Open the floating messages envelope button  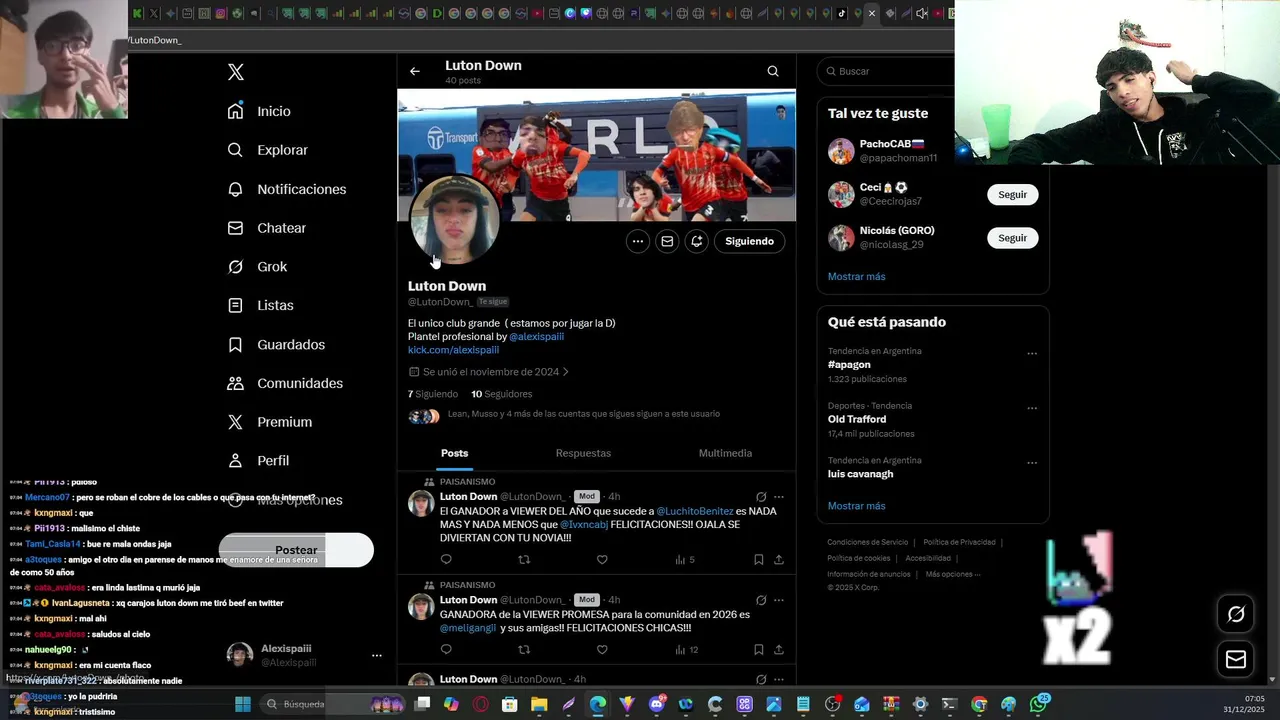point(1236,659)
